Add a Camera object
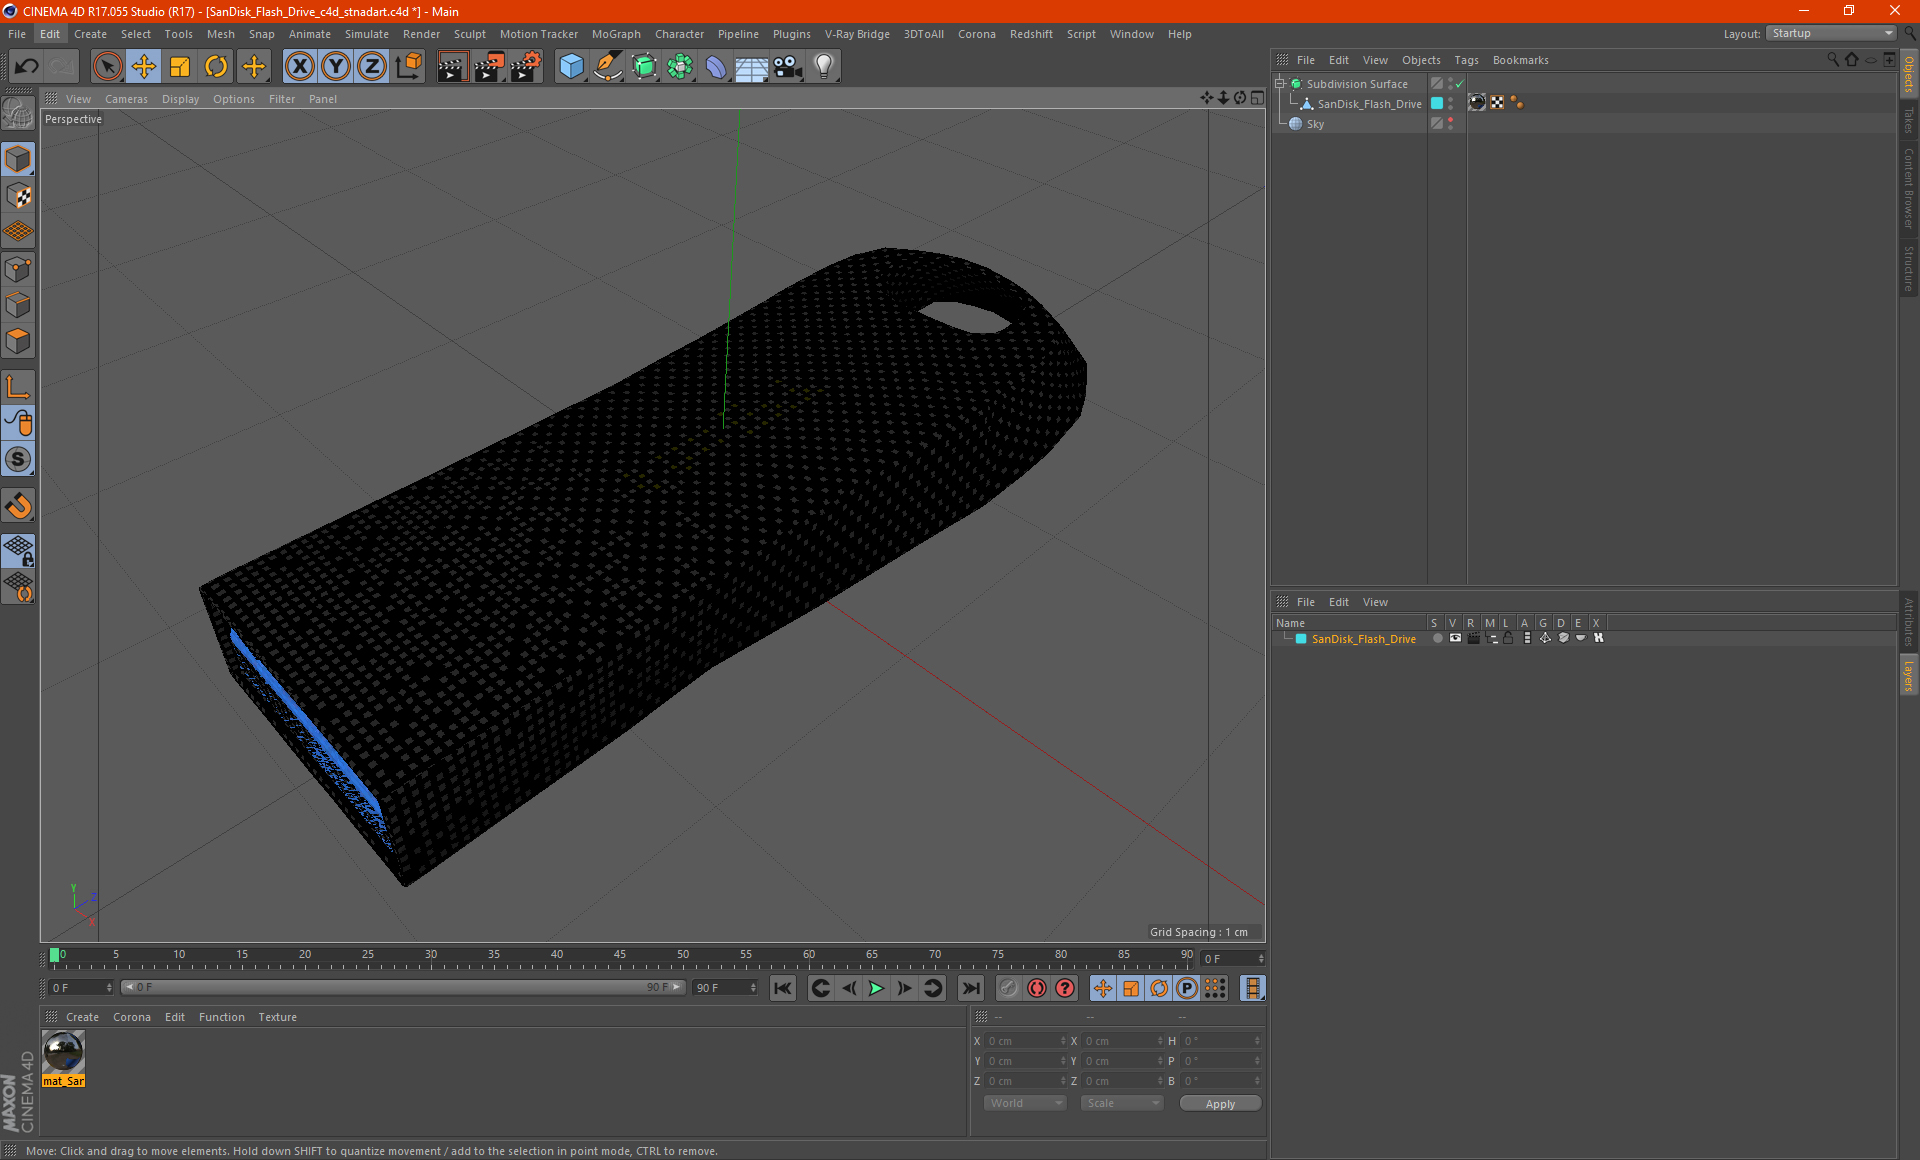This screenshot has width=1920, height=1160. pyautogui.click(x=788, y=67)
